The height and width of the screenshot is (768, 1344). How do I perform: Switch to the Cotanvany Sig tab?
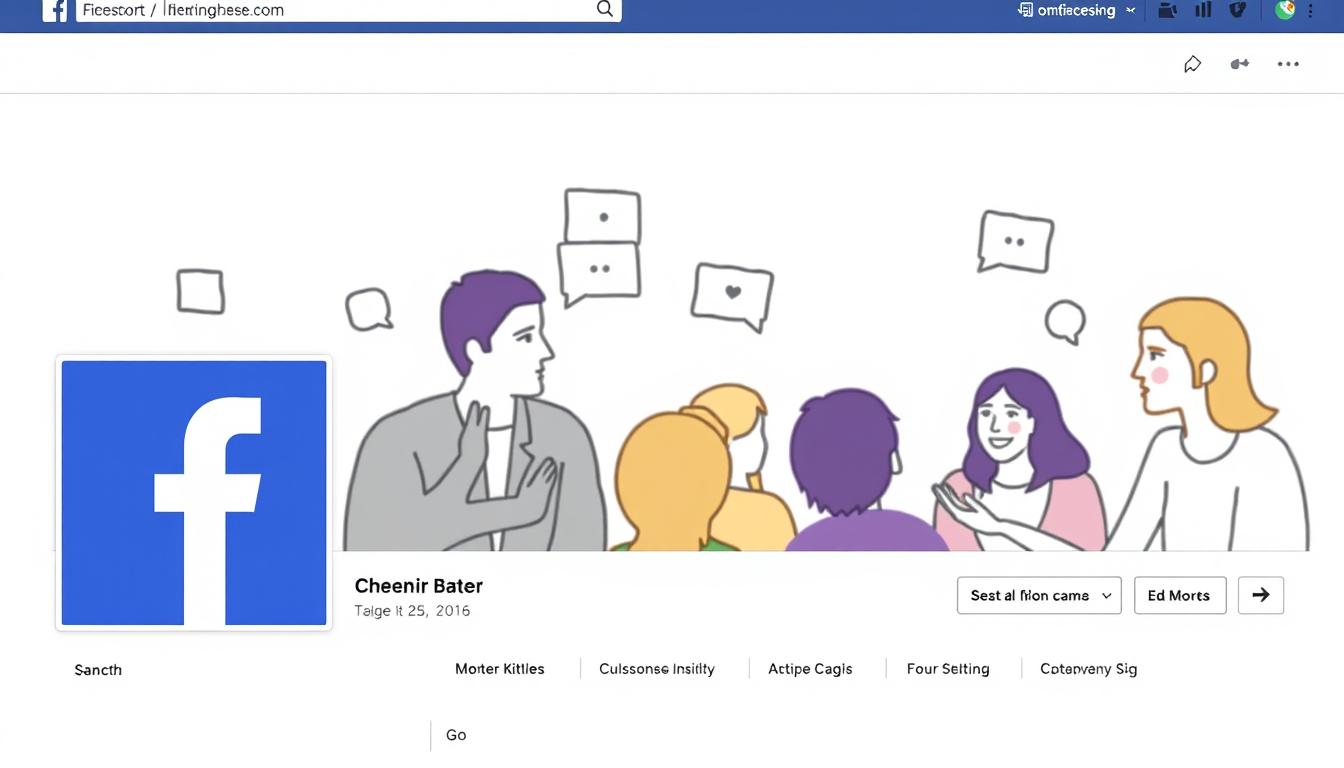click(1089, 669)
